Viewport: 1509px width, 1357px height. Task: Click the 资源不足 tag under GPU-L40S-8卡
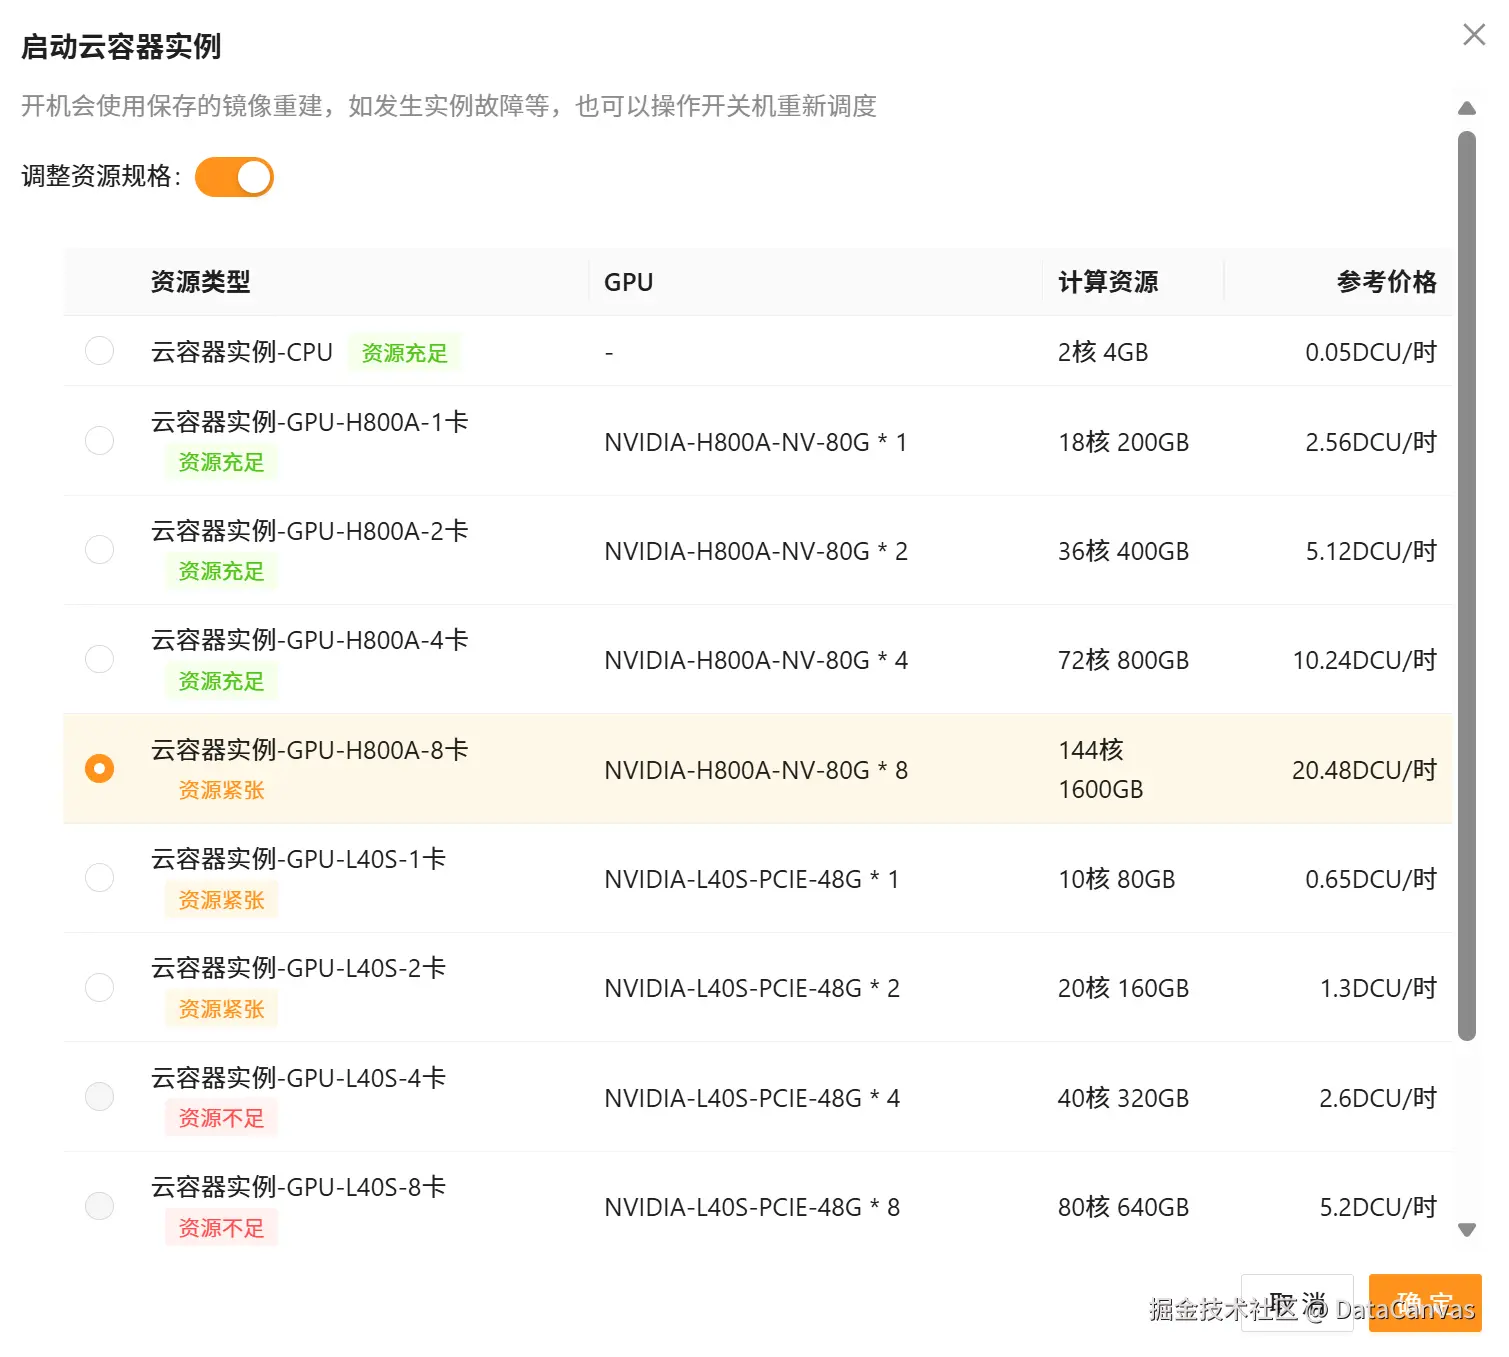[221, 1228]
